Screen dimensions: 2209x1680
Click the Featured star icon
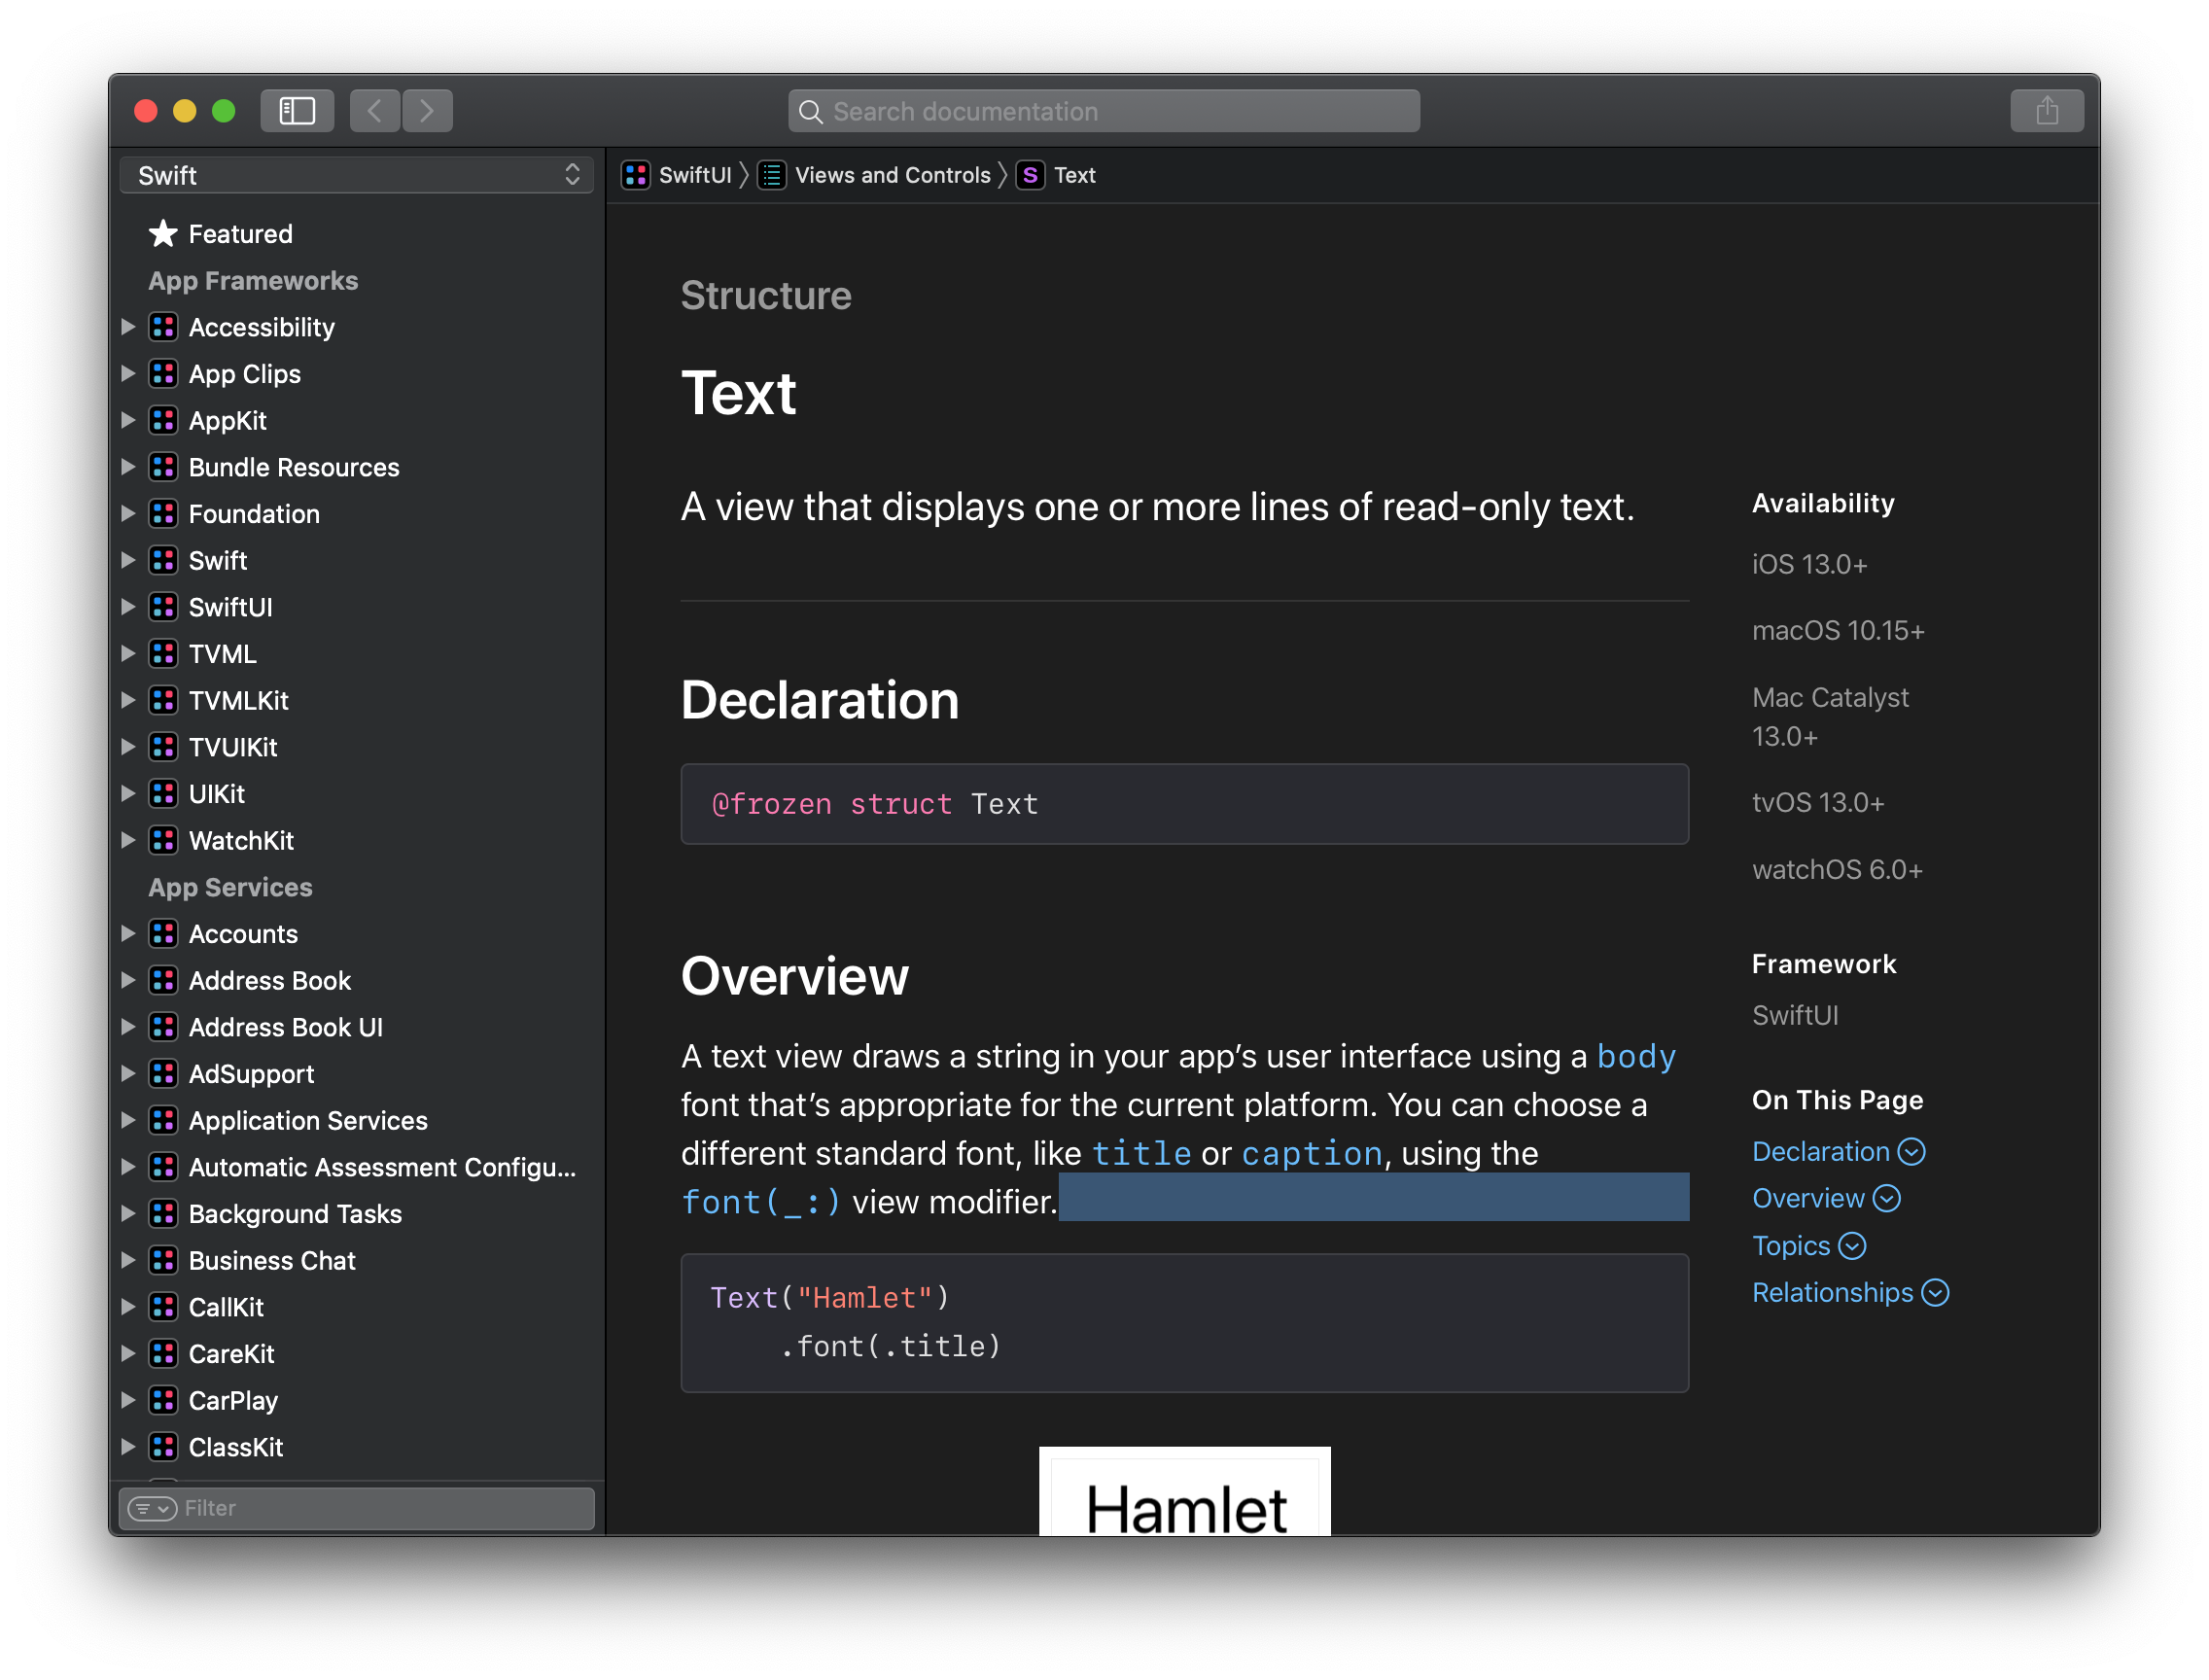pos(163,234)
